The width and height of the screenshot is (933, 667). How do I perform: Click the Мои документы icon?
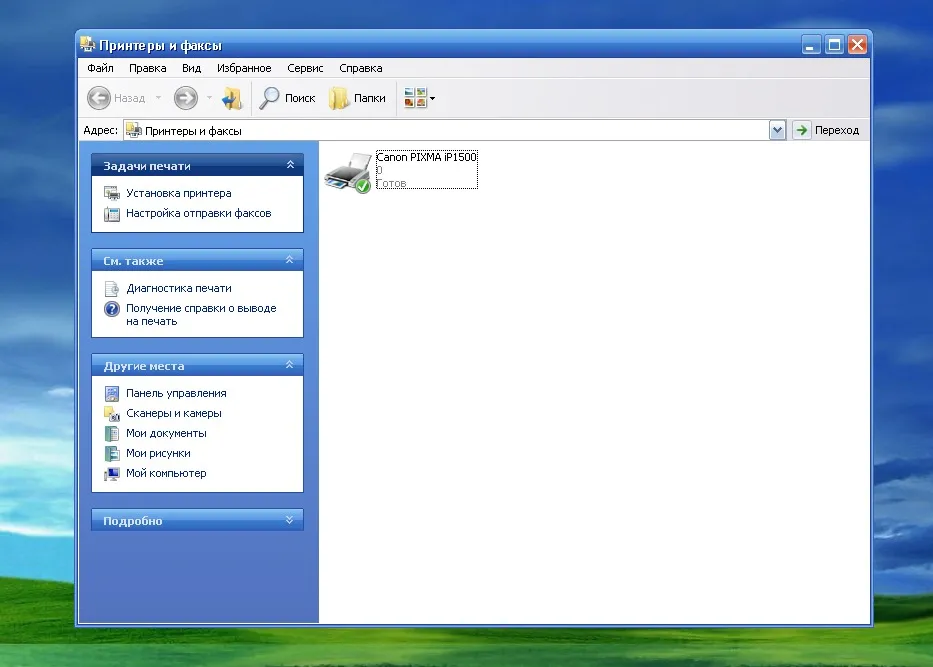pos(111,433)
